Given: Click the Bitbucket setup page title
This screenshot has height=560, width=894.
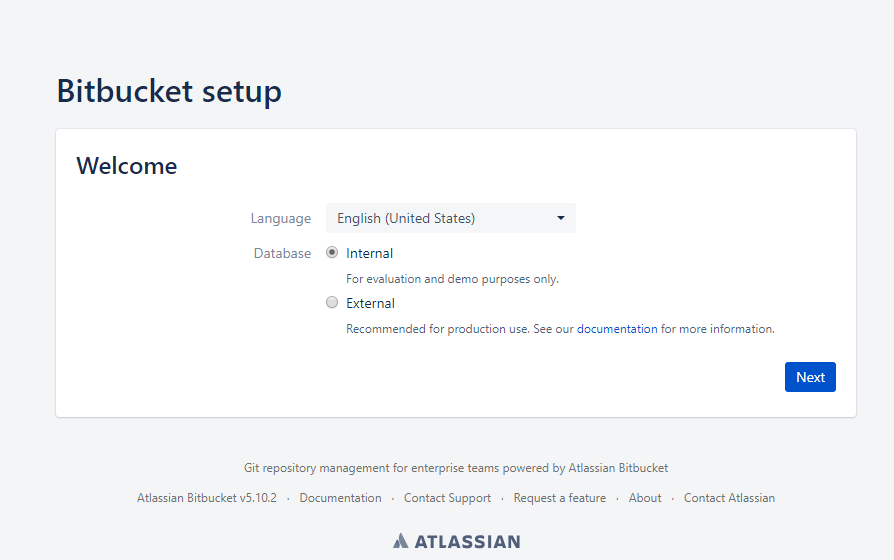Looking at the screenshot, I should tap(169, 91).
